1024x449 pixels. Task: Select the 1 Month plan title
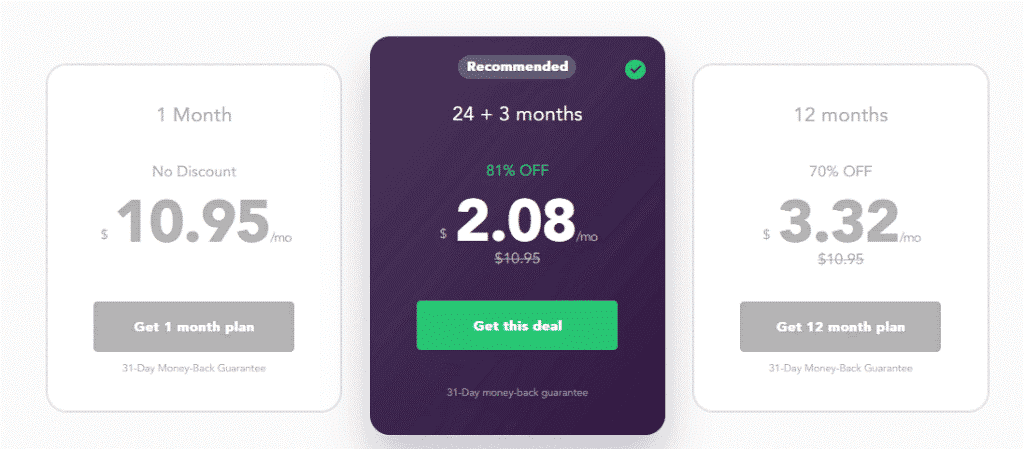[194, 115]
